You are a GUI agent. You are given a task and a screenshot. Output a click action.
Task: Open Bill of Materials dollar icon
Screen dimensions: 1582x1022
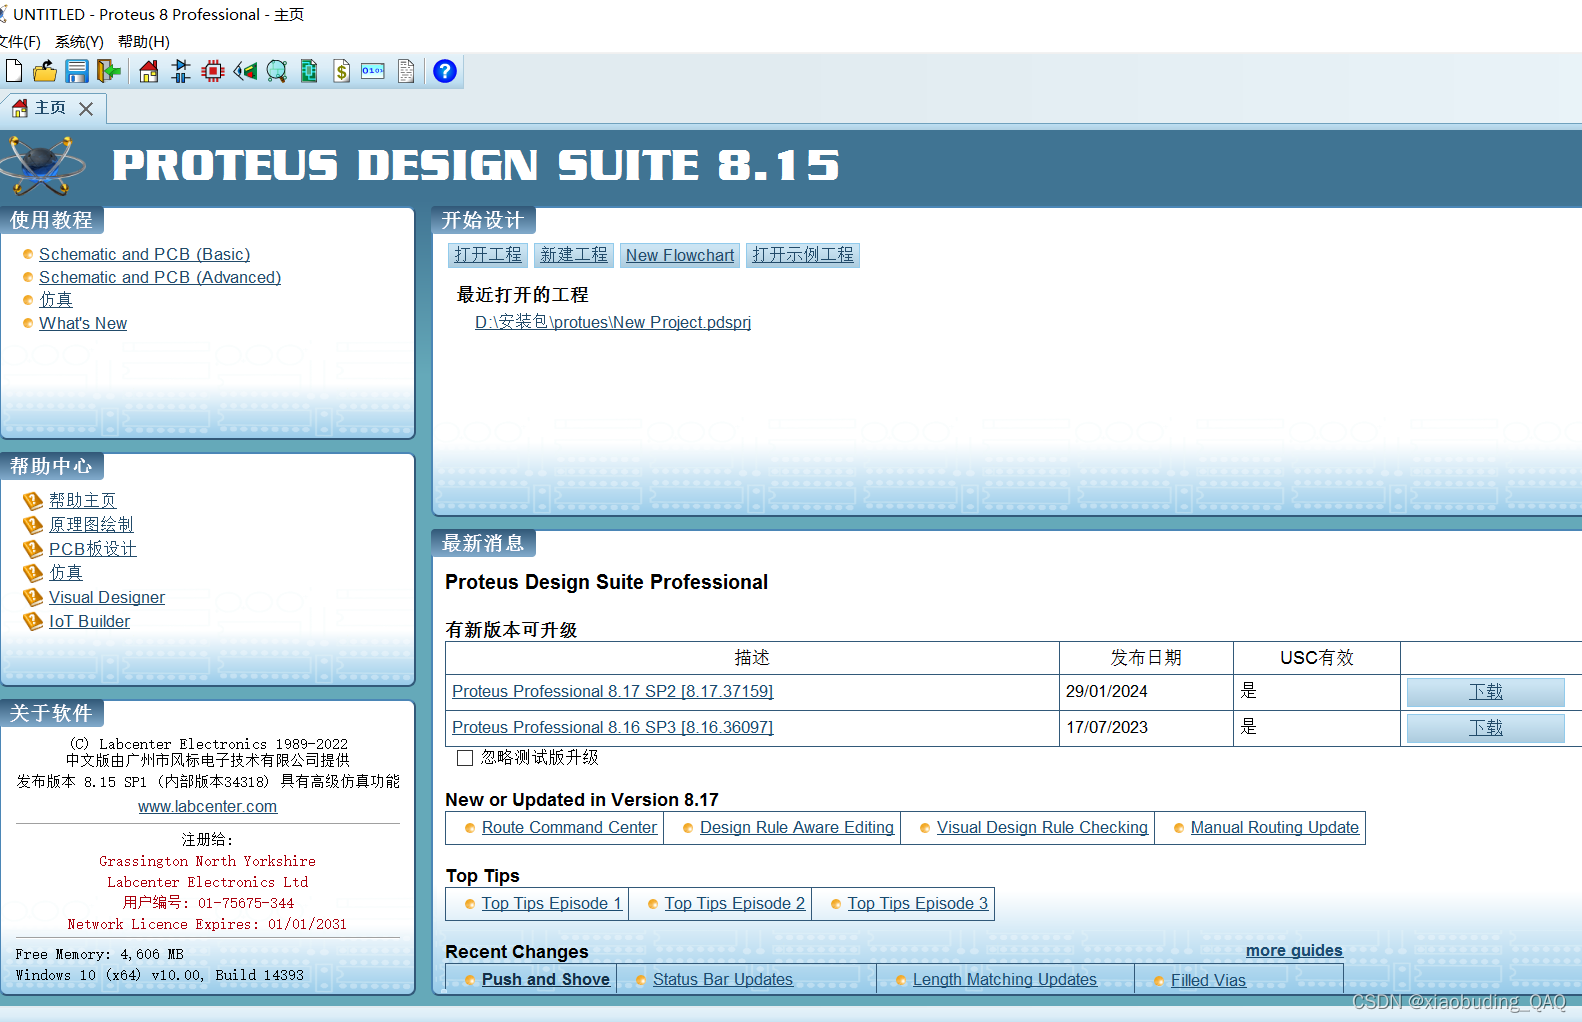[341, 71]
